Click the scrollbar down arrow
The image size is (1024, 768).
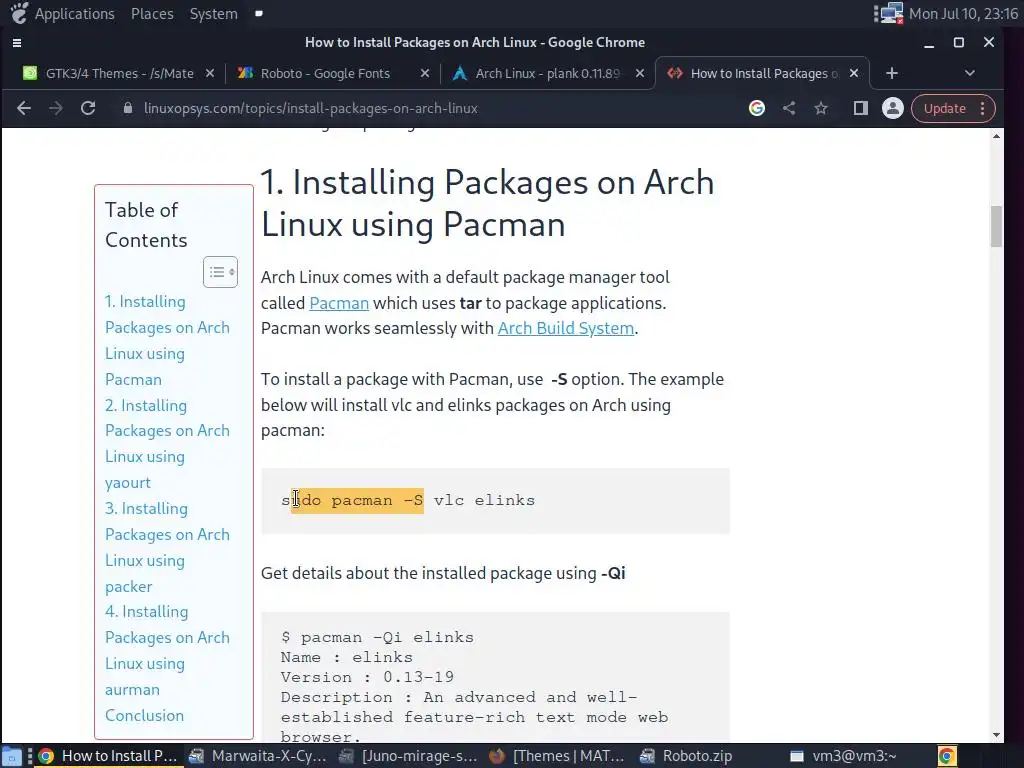tap(996, 735)
